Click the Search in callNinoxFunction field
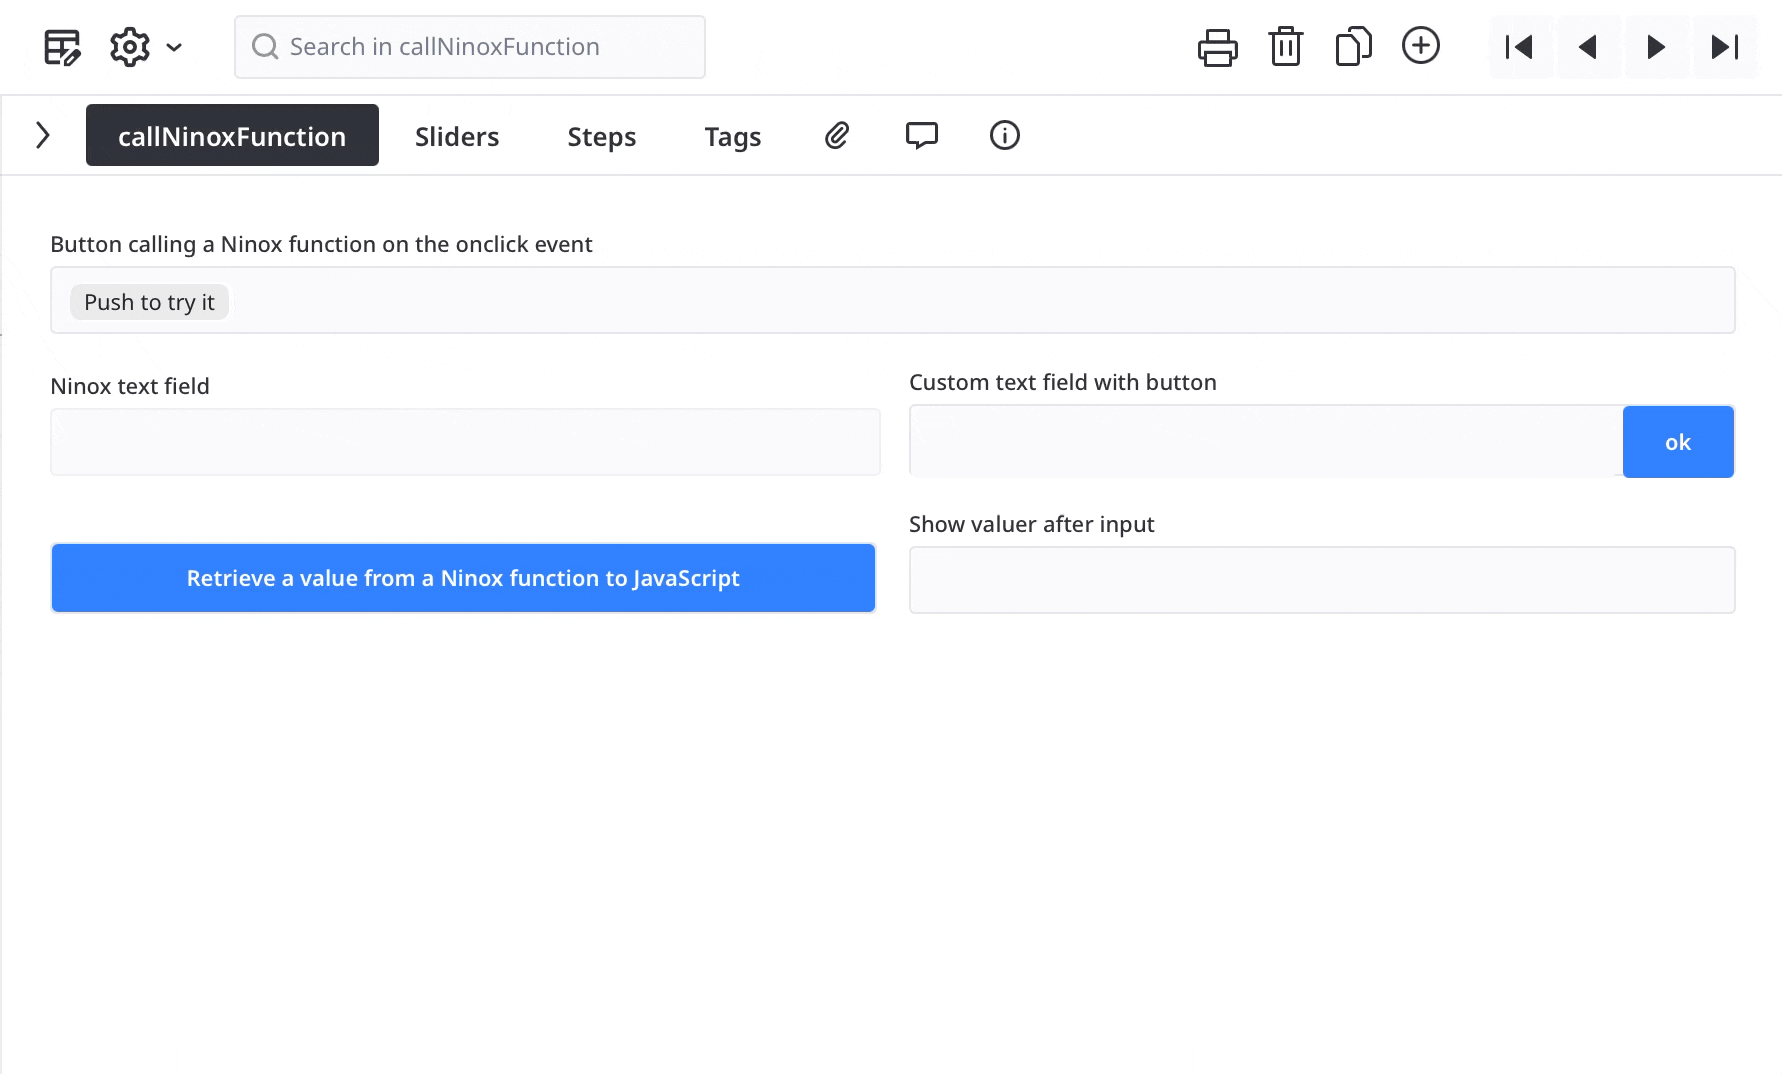 pos(470,47)
